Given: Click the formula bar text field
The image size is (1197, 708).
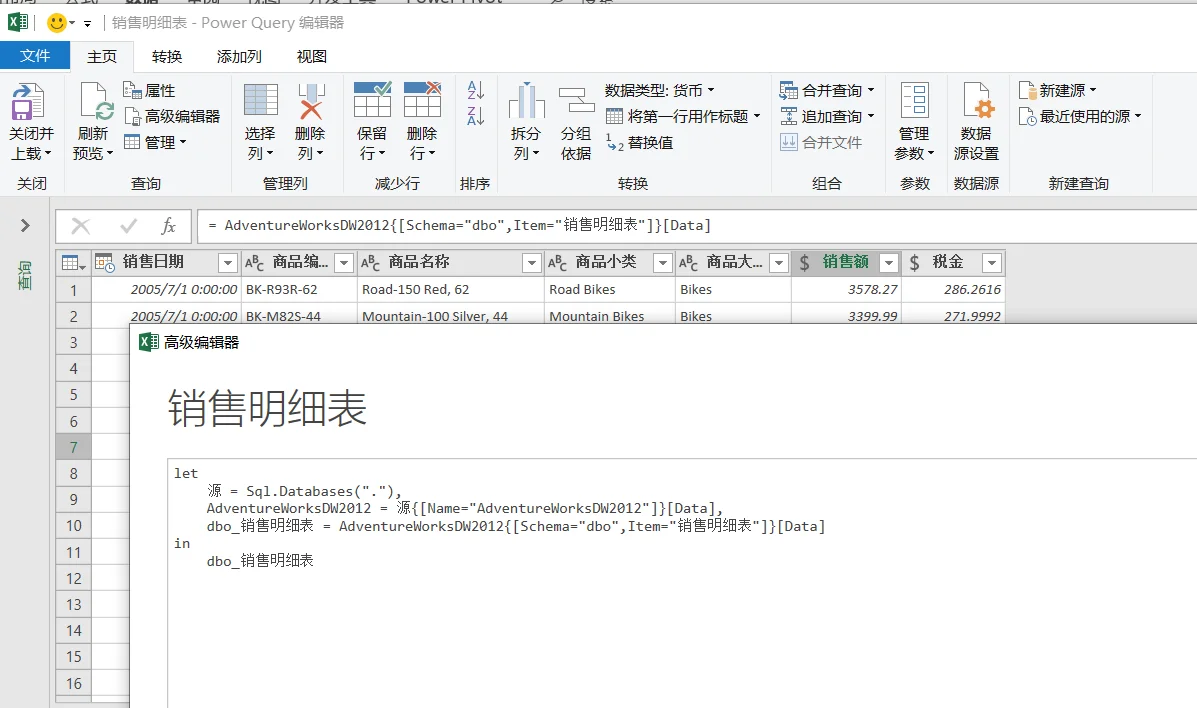Looking at the screenshot, I should click(x=696, y=225).
